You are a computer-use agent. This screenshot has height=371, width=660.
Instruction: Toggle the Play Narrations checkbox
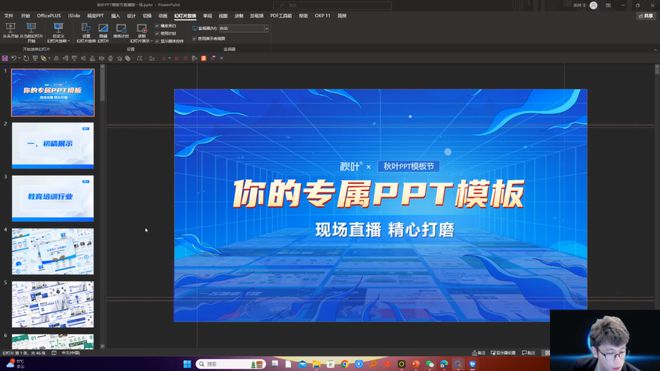tap(157, 26)
